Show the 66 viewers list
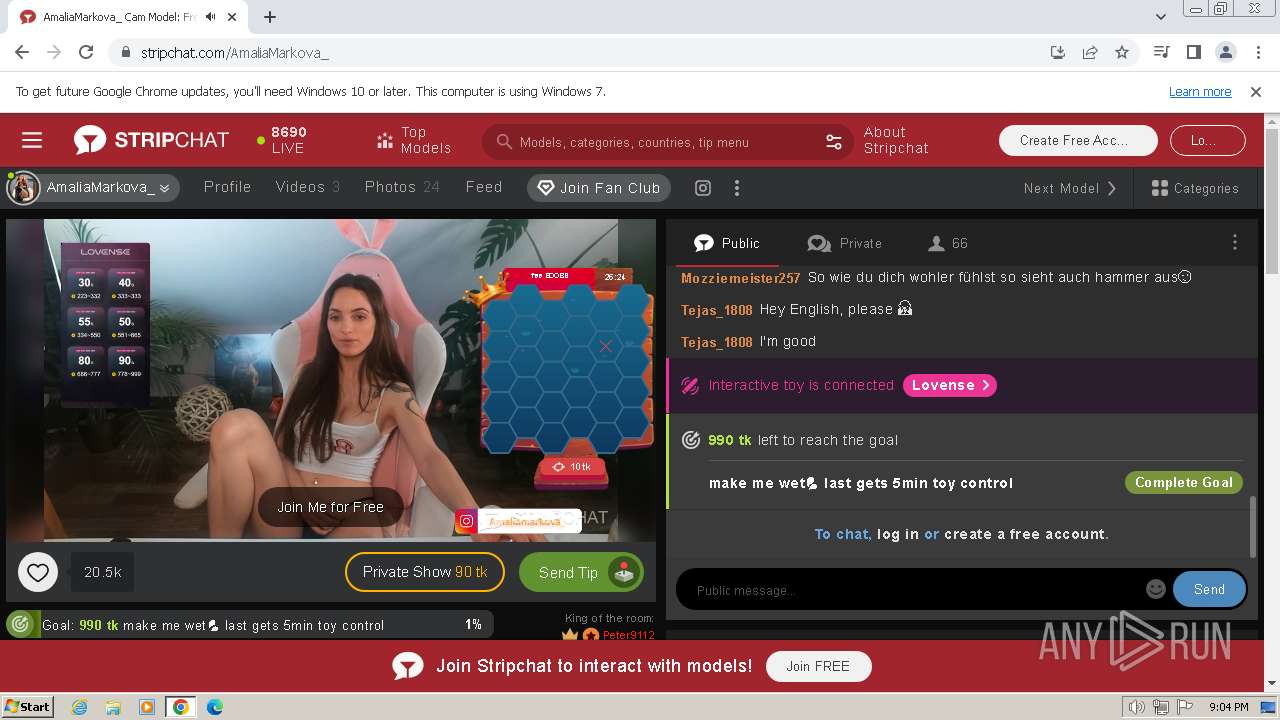The height and width of the screenshot is (720, 1280). (x=948, y=243)
